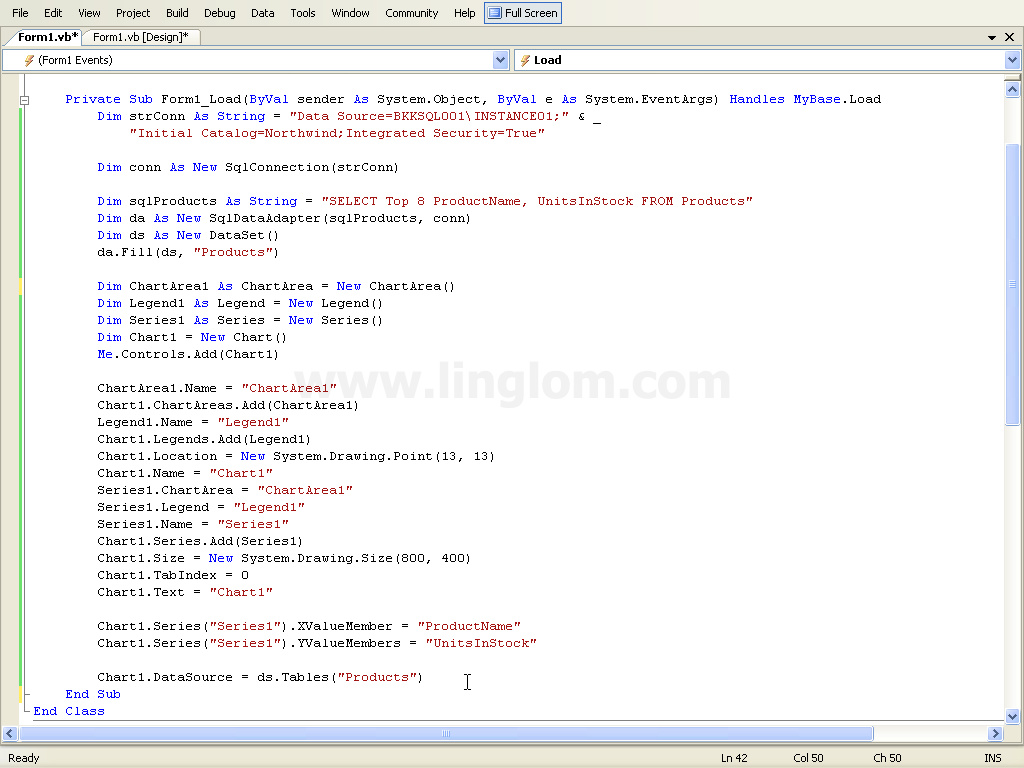This screenshot has width=1024, height=768.
Task: Open the active files list arrow
Action: tap(992, 38)
